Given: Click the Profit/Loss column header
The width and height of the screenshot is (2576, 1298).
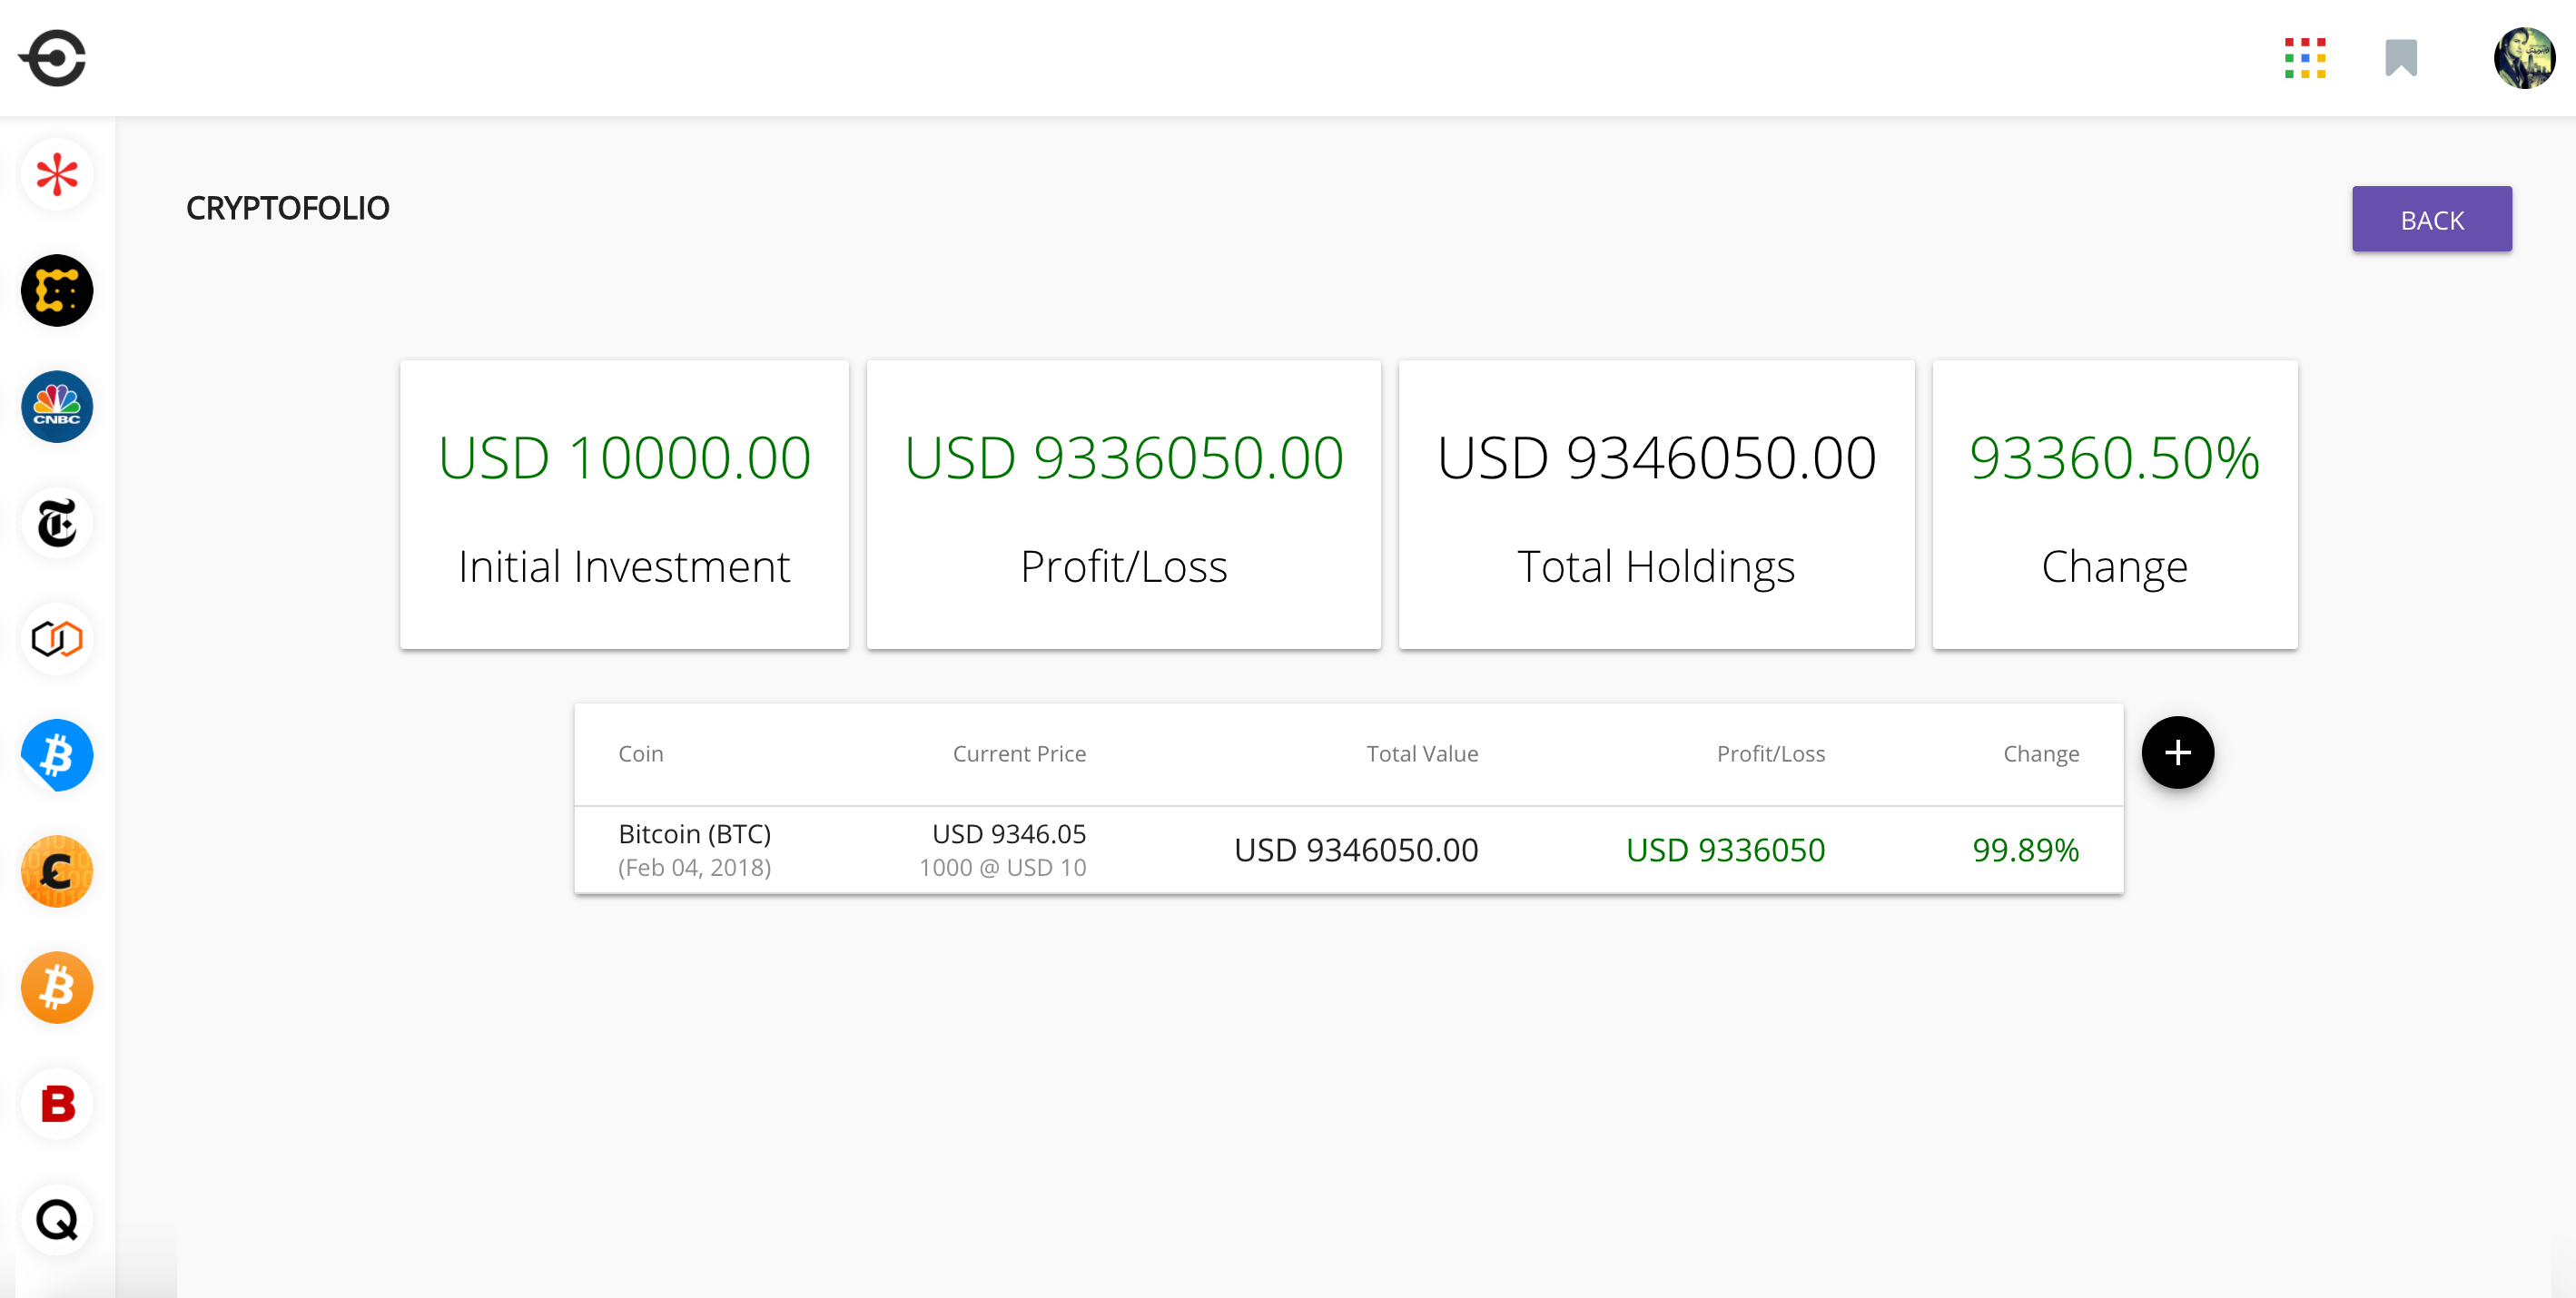Looking at the screenshot, I should (x=1770, y=754).
